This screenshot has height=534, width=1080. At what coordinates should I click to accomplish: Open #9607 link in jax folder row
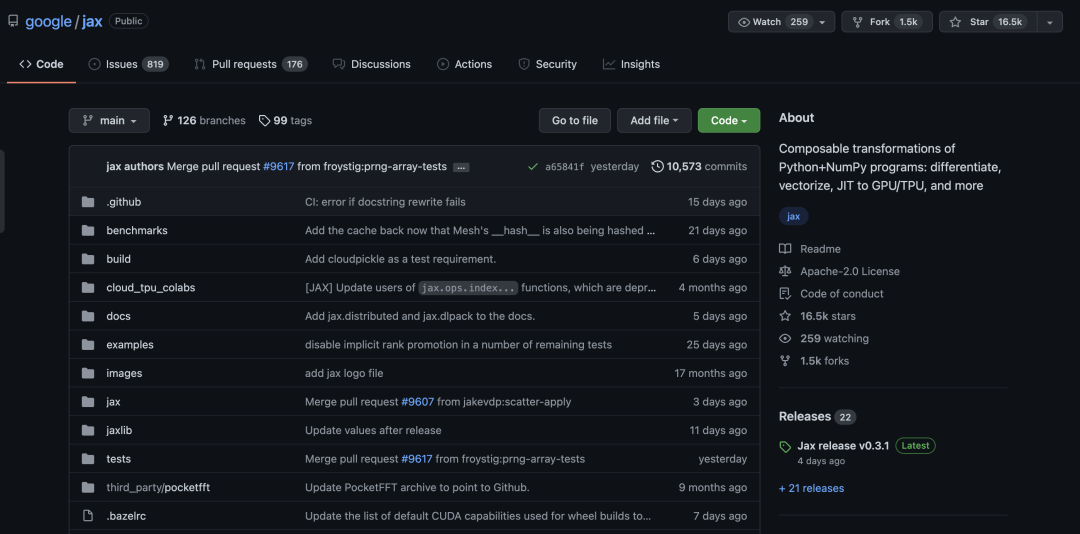[417, 402]
